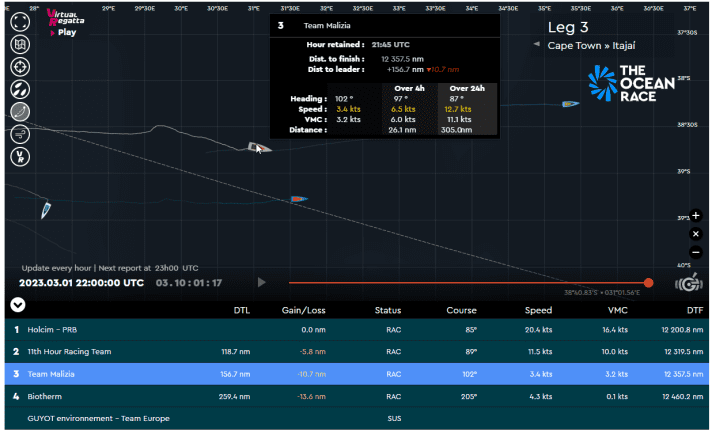Image resolution: width=712 pixels, height=432 pixels.
Task: Open the map layers icon
Action: 19,46
